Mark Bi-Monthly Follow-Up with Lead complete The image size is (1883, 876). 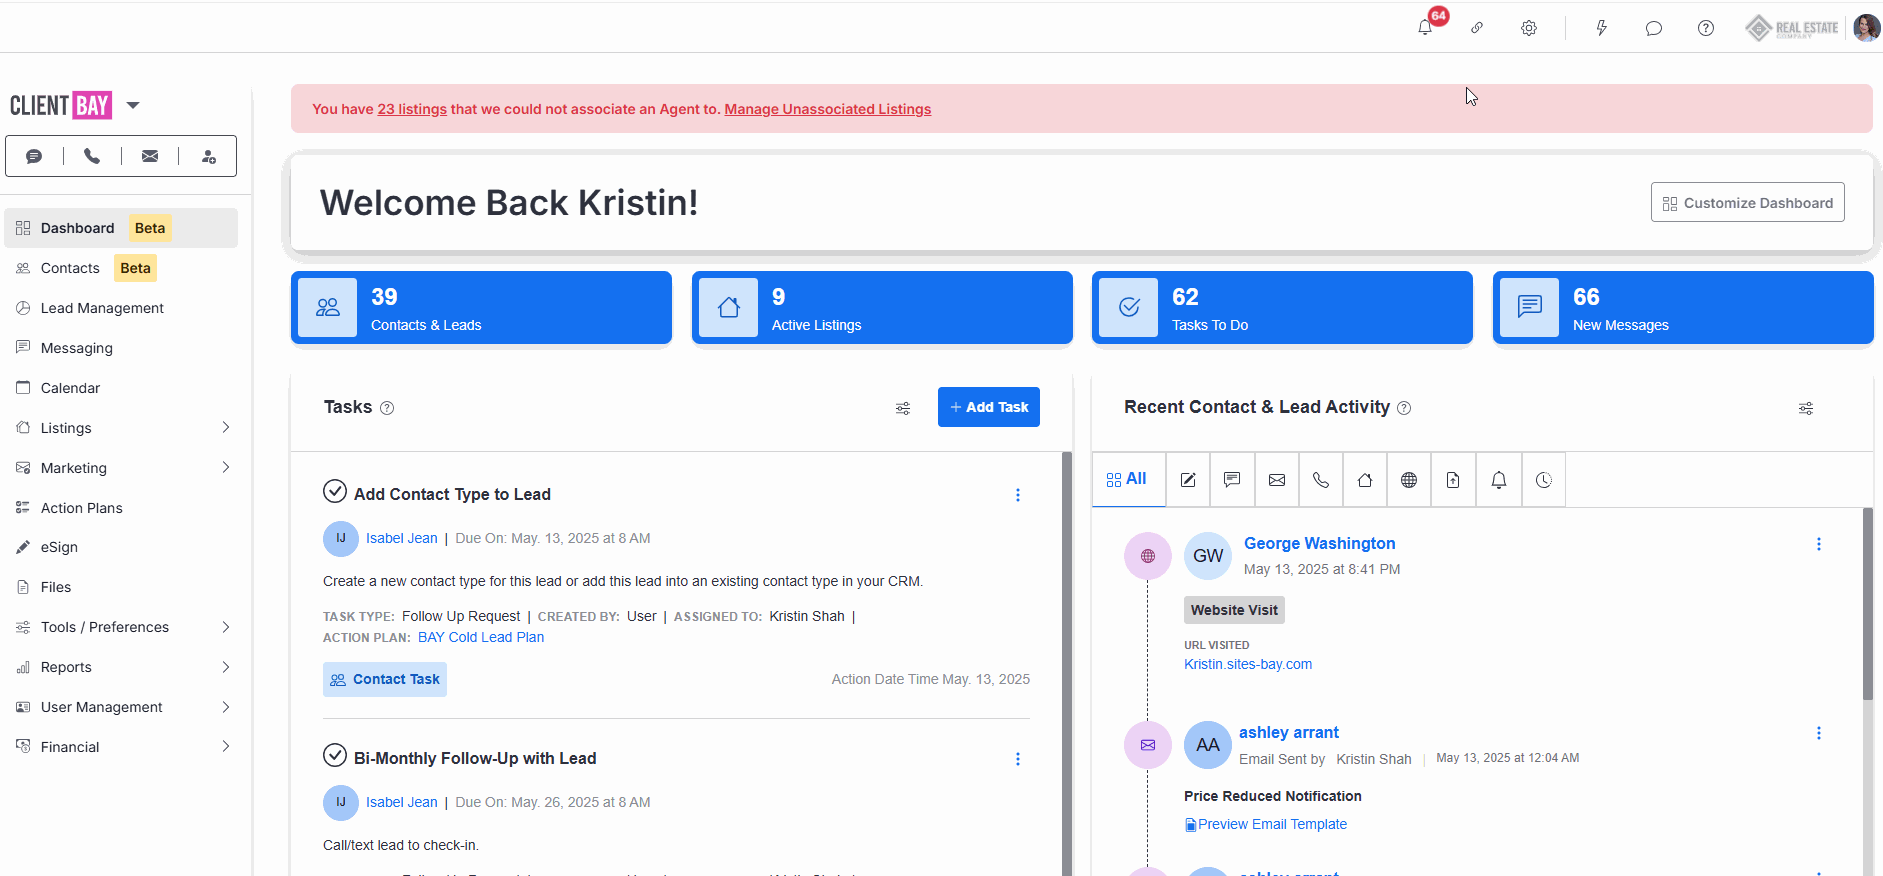[x=335, y=756]
